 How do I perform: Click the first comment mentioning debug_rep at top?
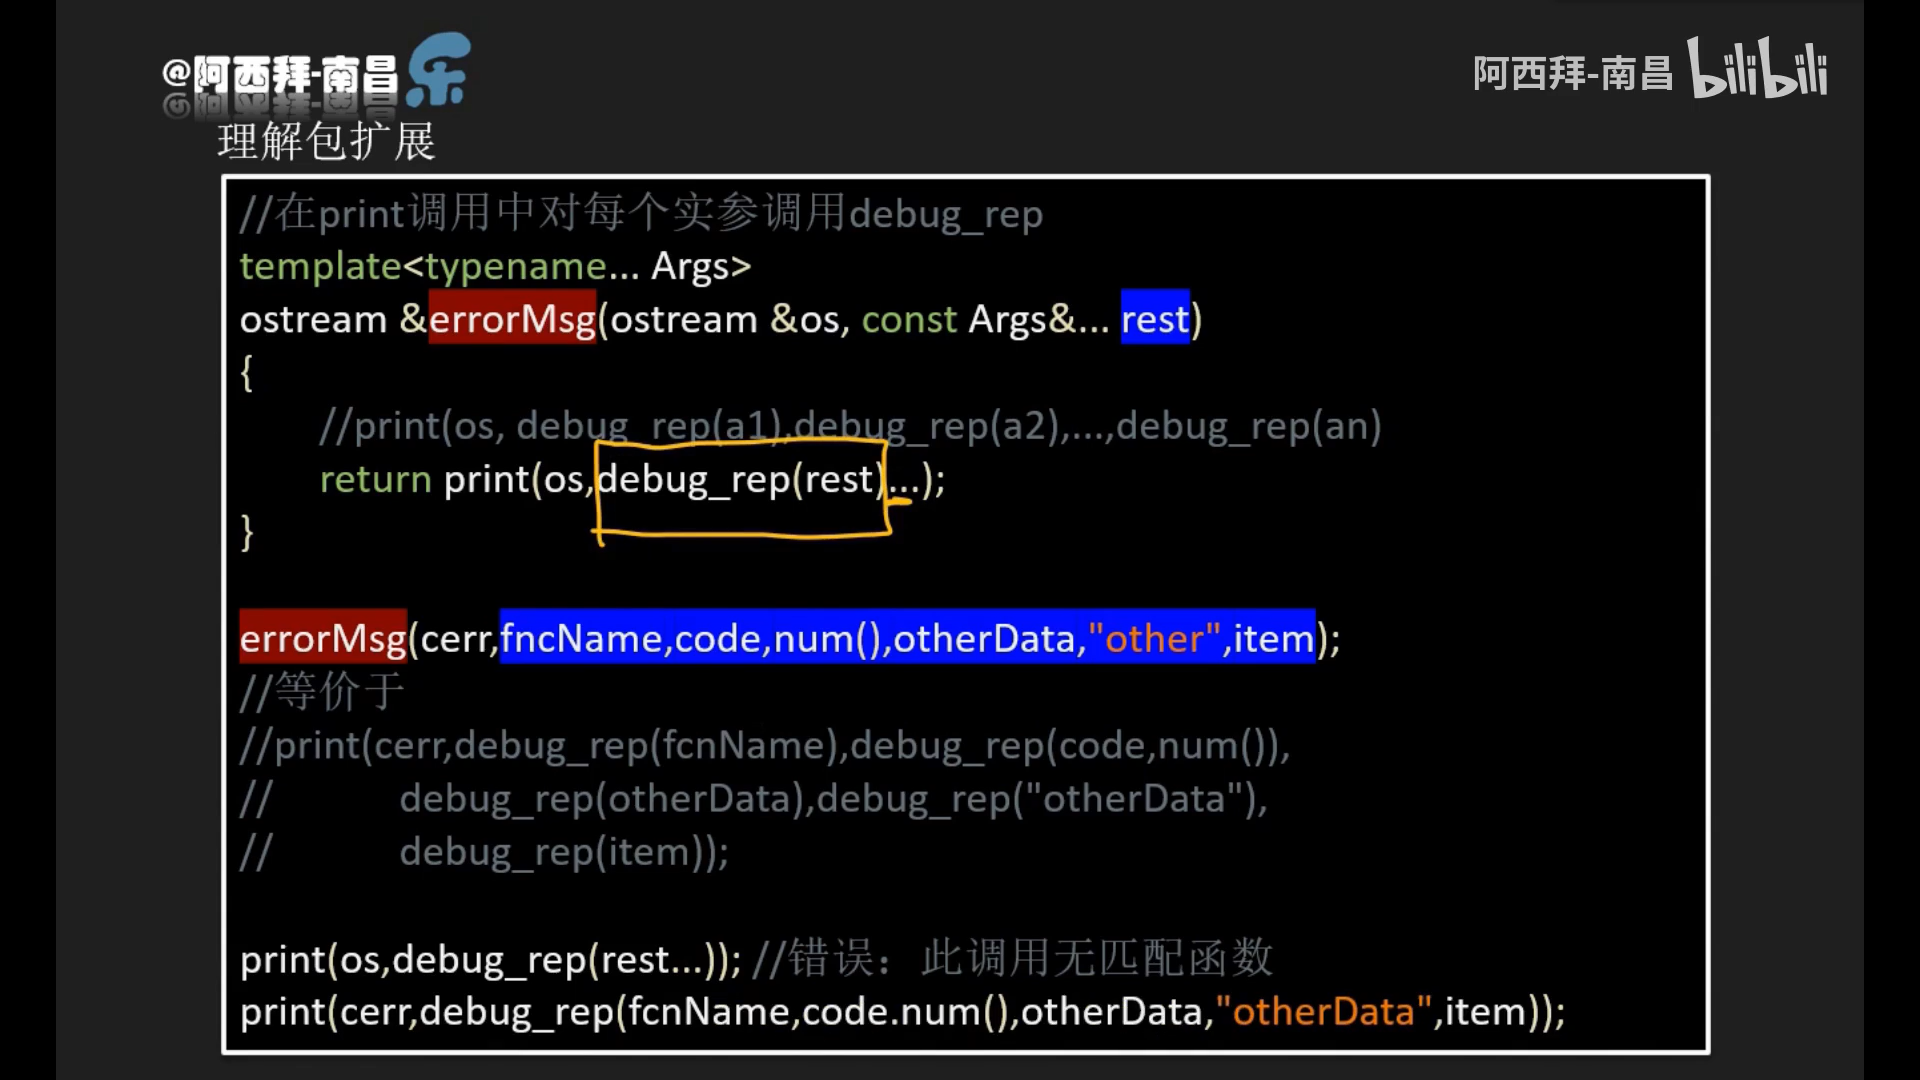click(641, 213)
